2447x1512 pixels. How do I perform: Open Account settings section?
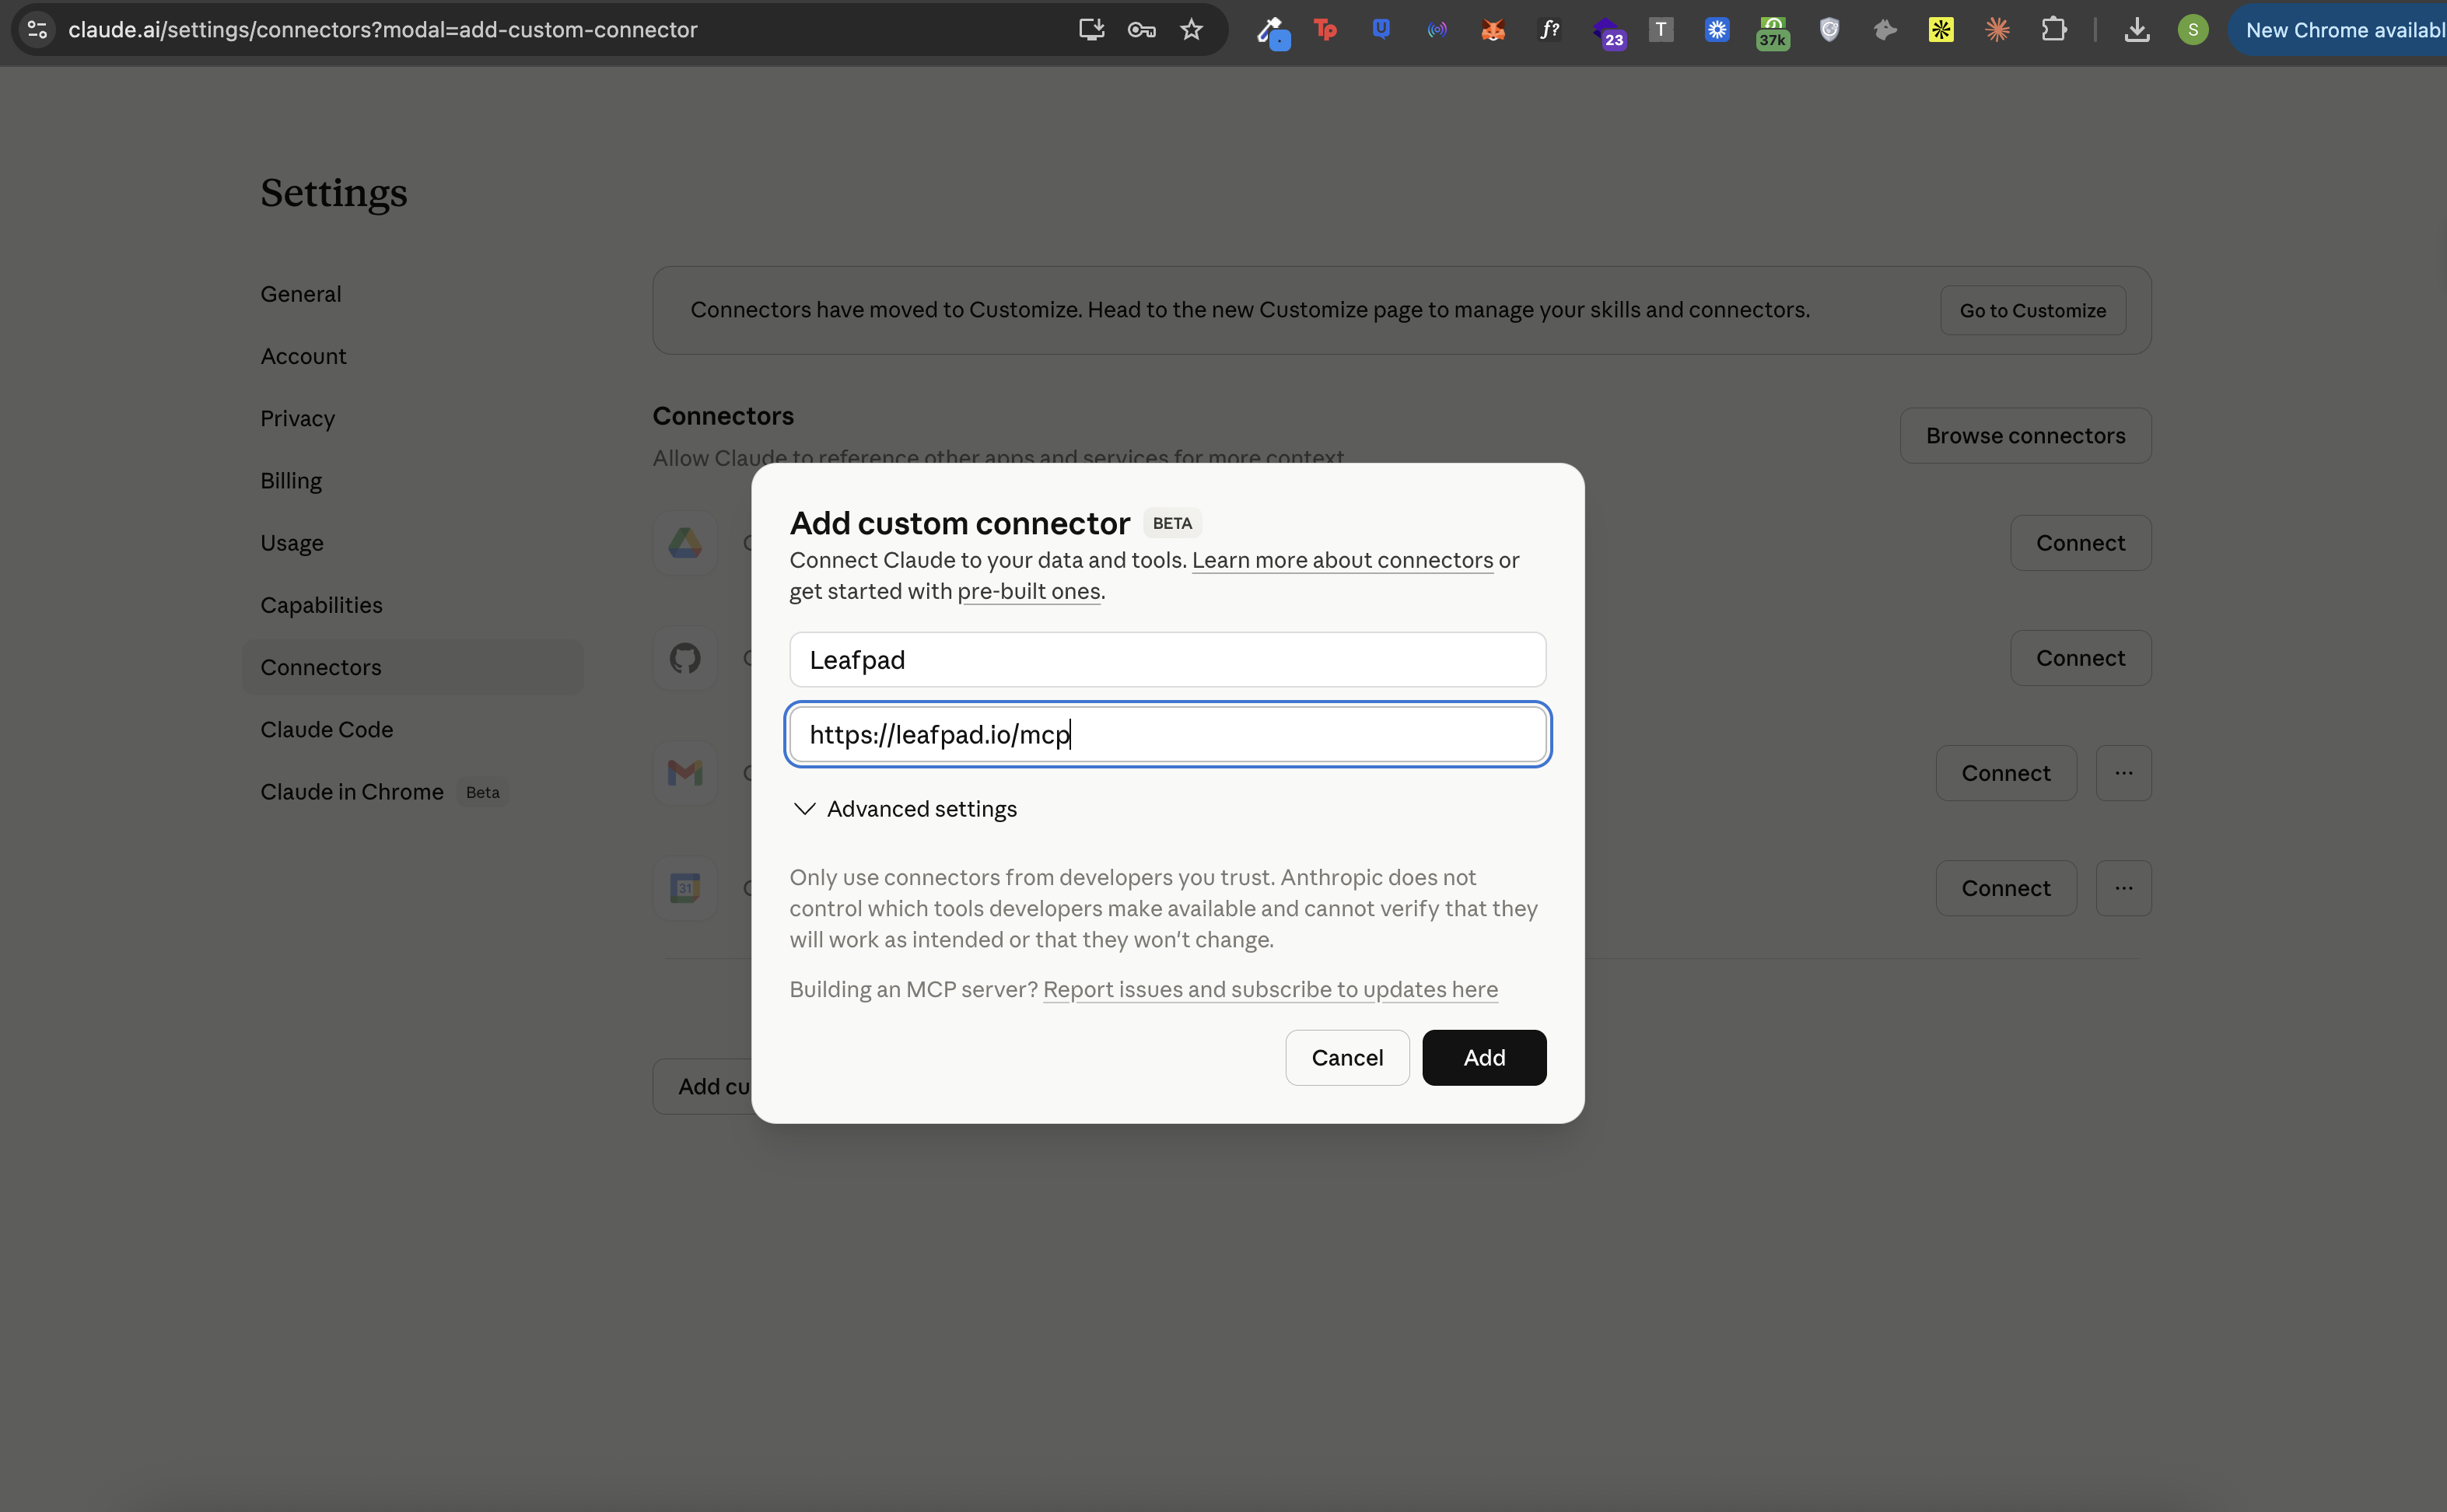[x=303, y=356]
